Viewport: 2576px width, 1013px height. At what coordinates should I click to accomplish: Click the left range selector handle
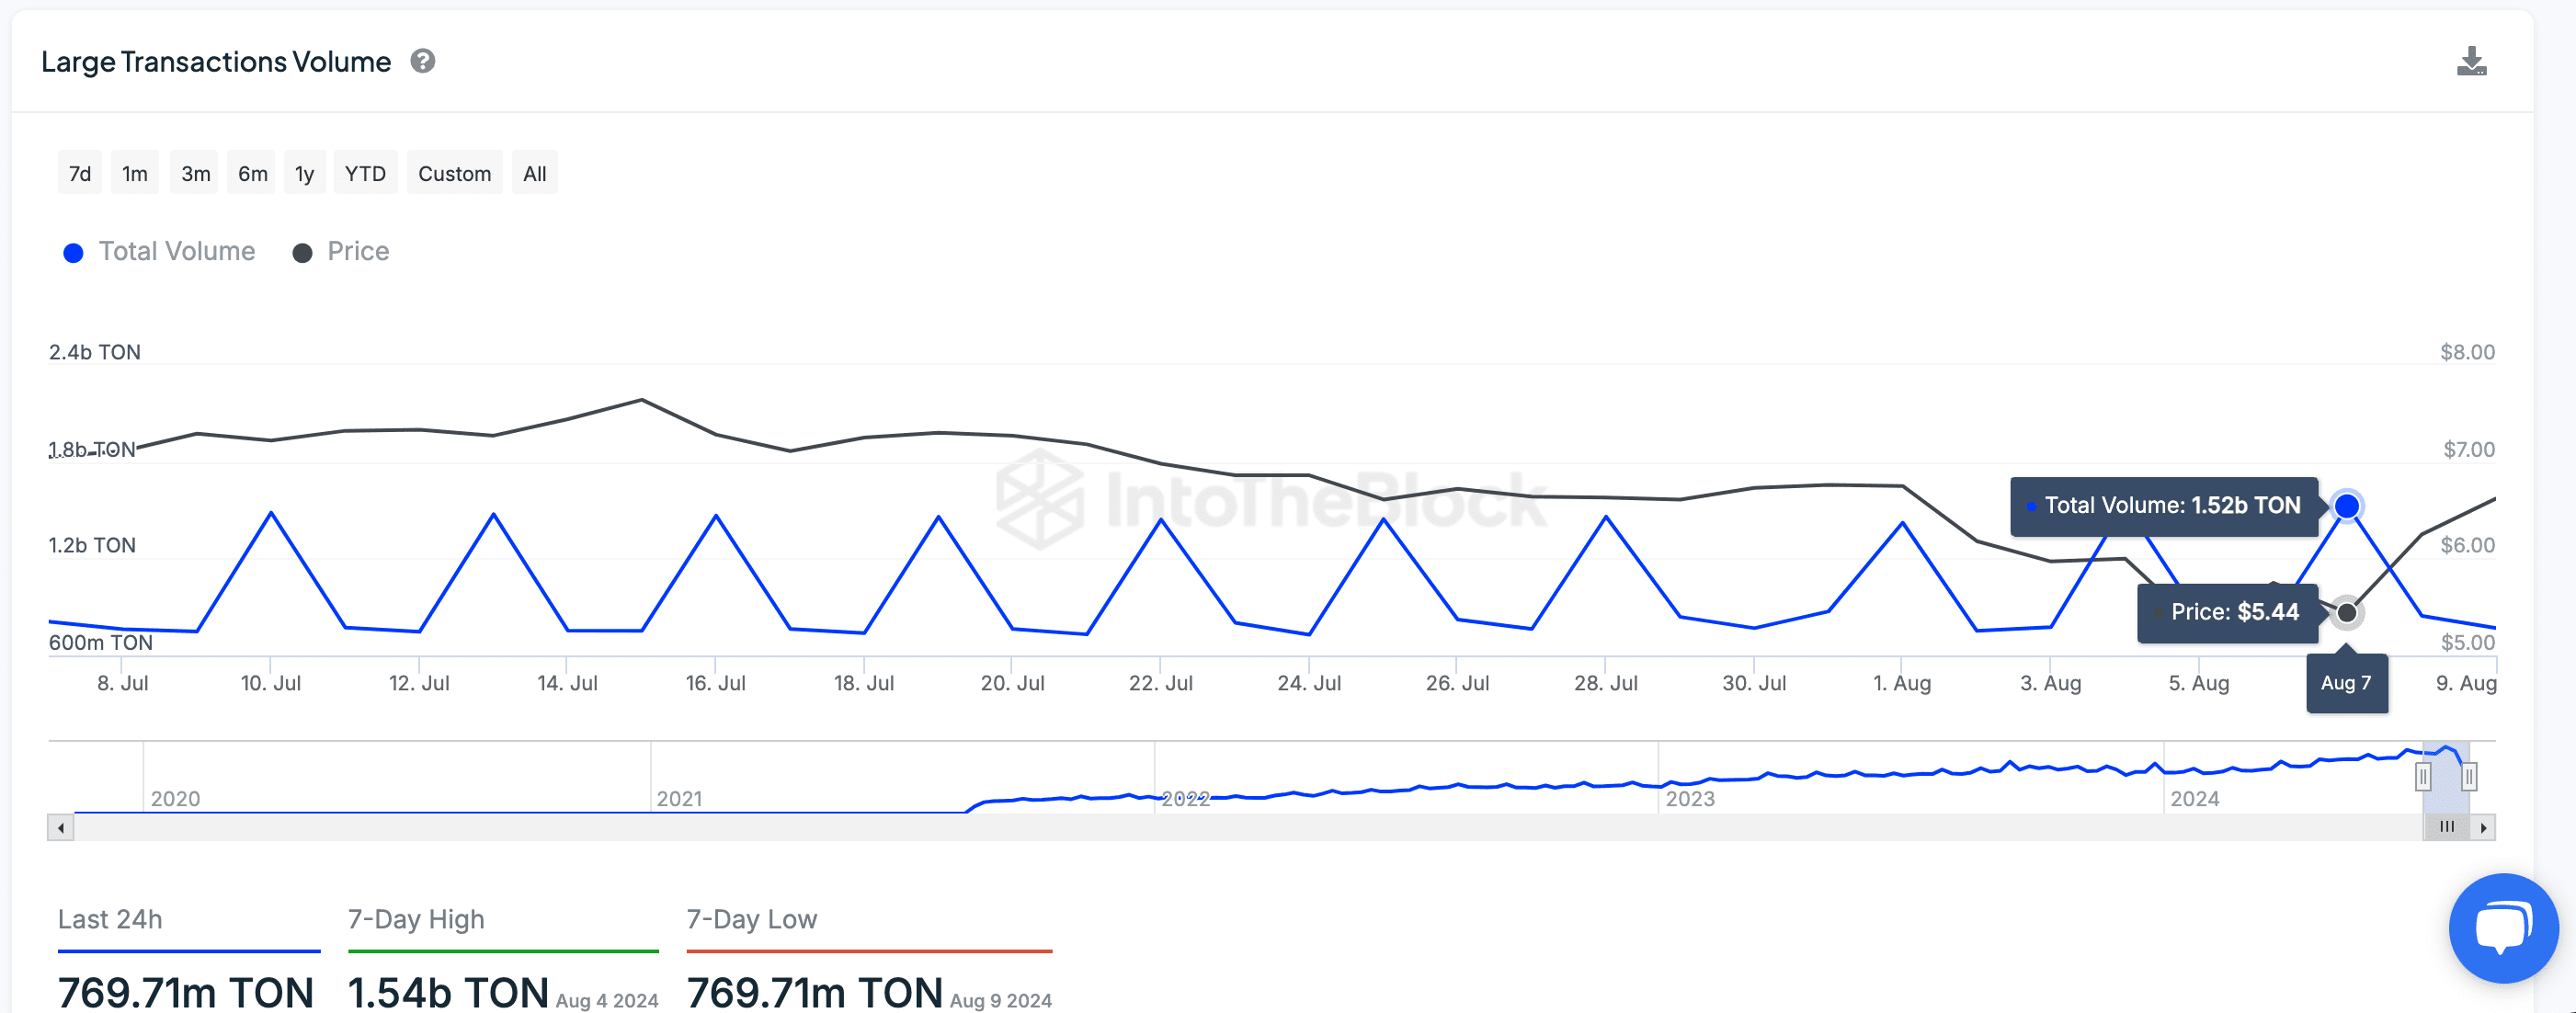click(2422, 776)
